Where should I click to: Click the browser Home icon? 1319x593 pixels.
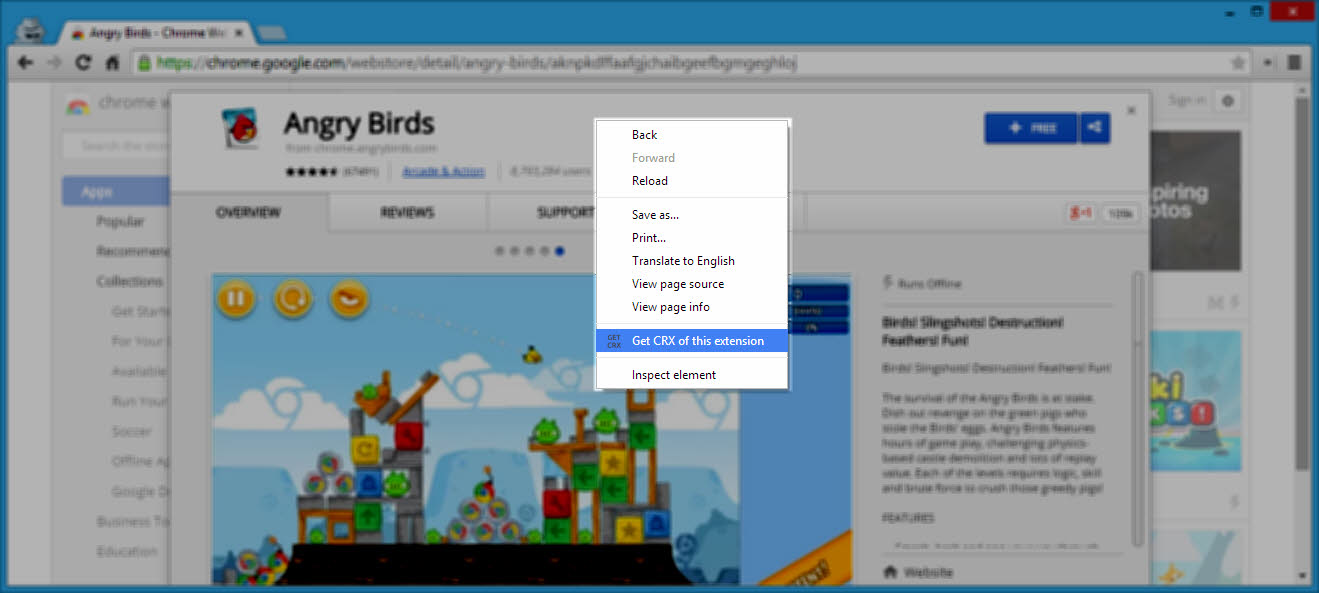tap(113, 61)
